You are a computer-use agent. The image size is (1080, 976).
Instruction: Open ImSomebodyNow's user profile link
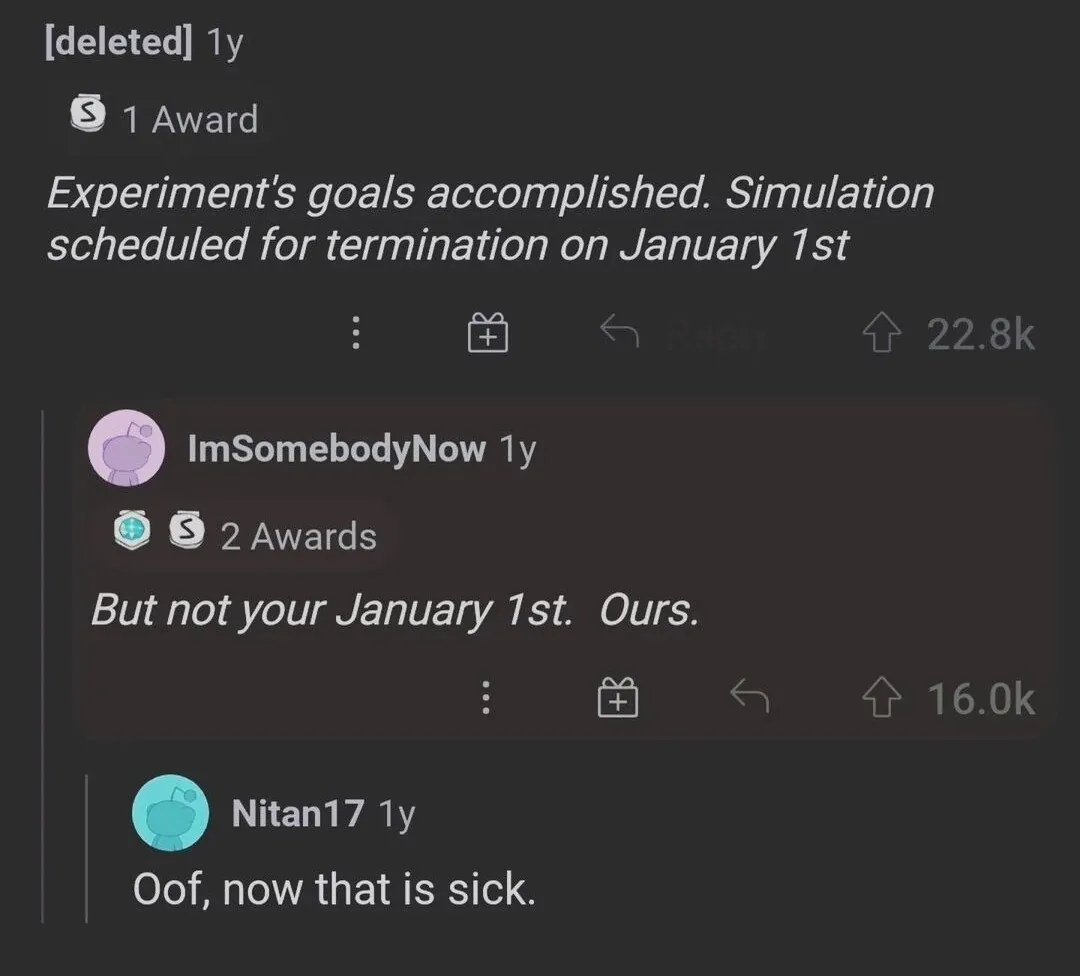click(336, 449)
